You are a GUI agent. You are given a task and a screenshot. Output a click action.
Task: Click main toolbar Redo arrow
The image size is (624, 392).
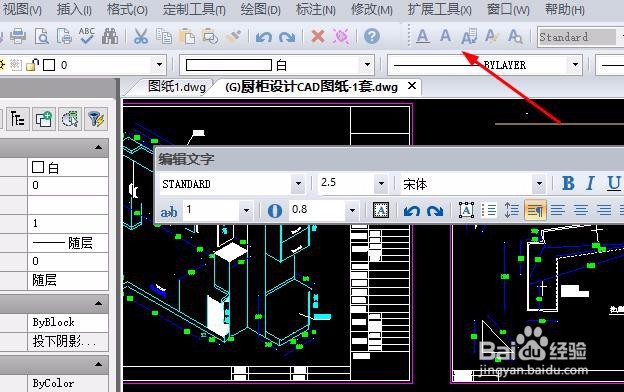(287, 37)
